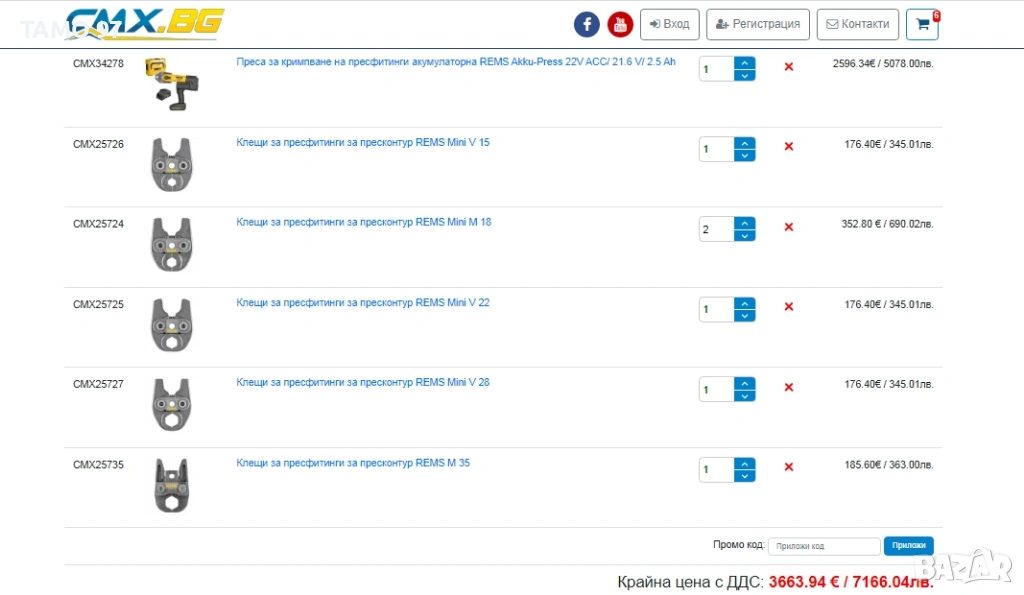Remove REMS Mini V 22 item
Screen dimensions: 1024x595
tap(788, 307)
